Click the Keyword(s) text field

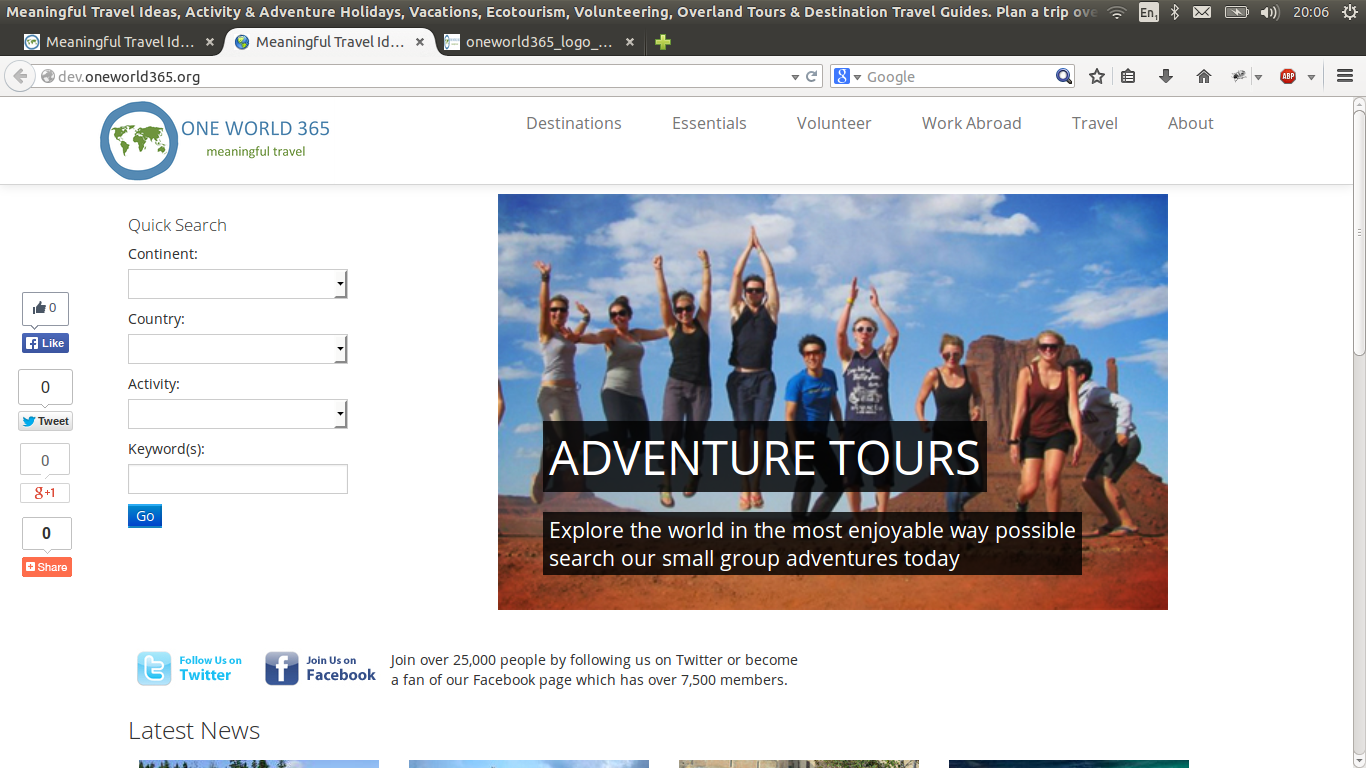click(x=237, y=479)
